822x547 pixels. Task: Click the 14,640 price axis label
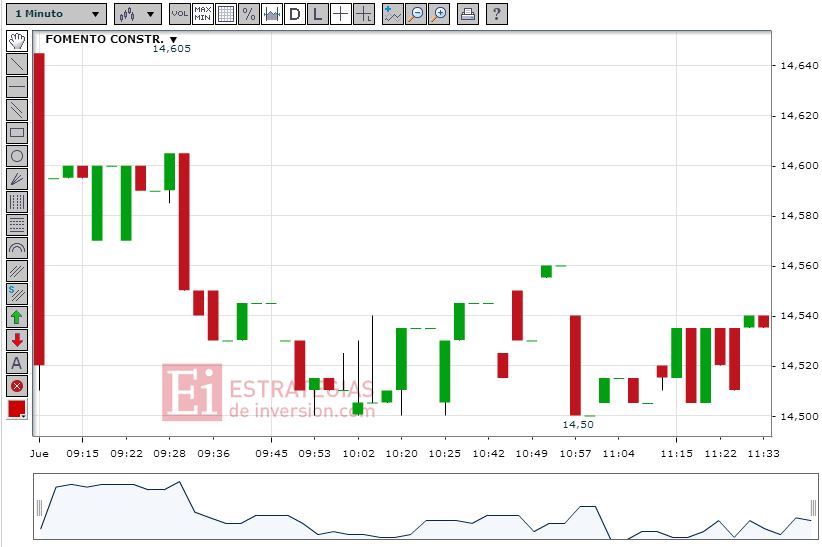799,66
